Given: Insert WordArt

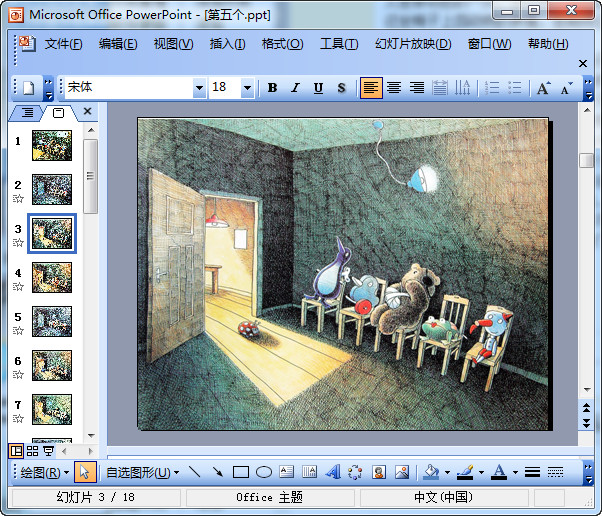Looking at the screenshot, I should [333, 473].
